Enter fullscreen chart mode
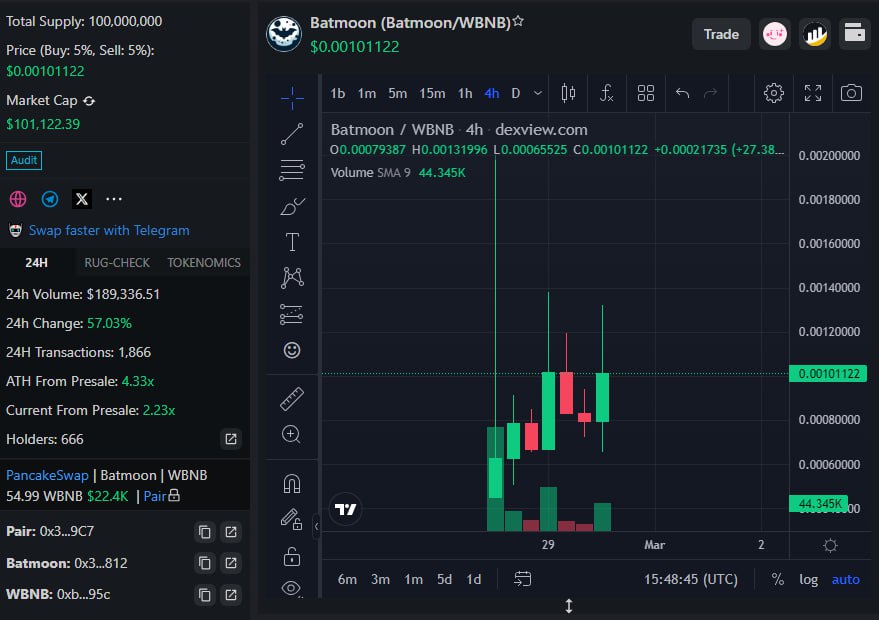The image size is (879, 620). pos(813,93)
